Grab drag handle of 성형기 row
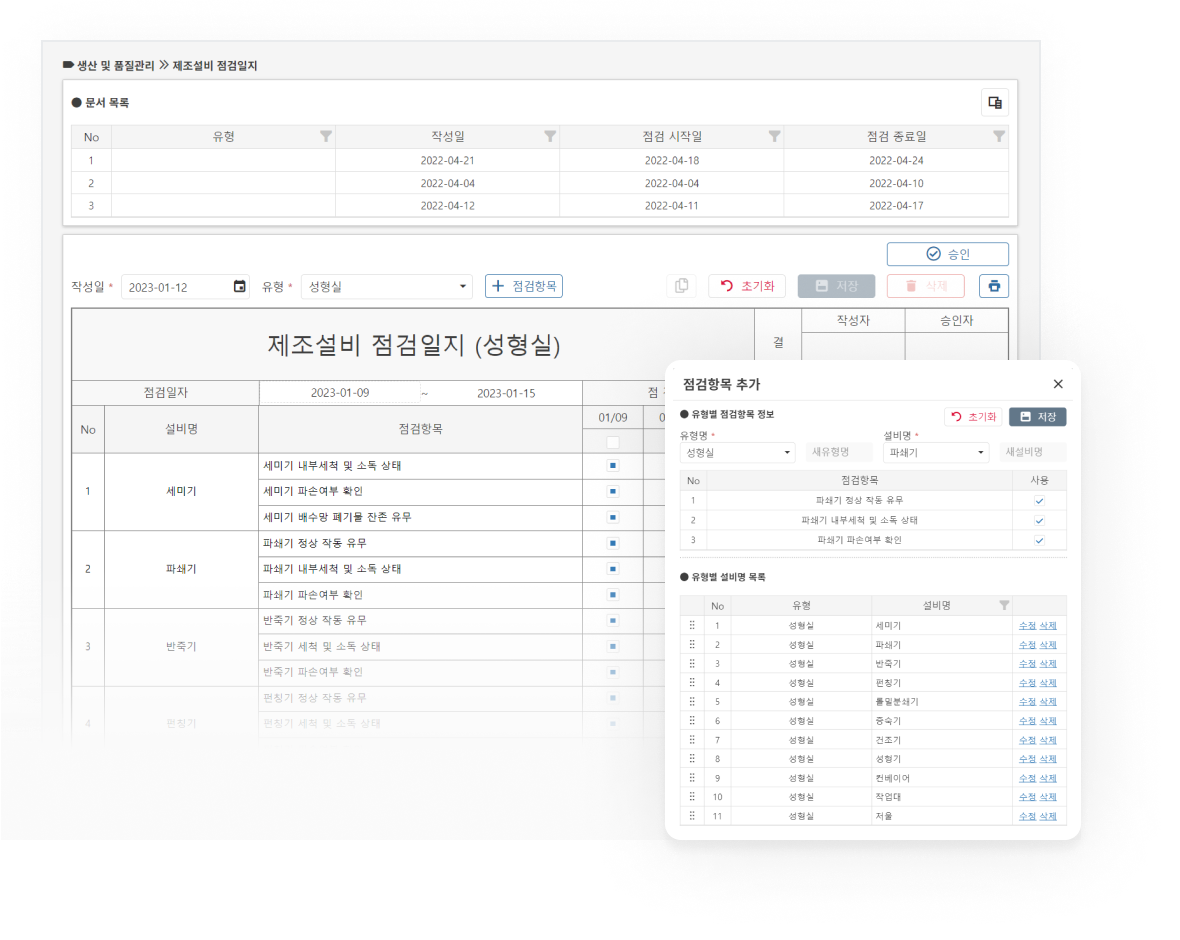The height and width of the screenshot is (940, 1180). pyautogui.click(x=692, y=759)
